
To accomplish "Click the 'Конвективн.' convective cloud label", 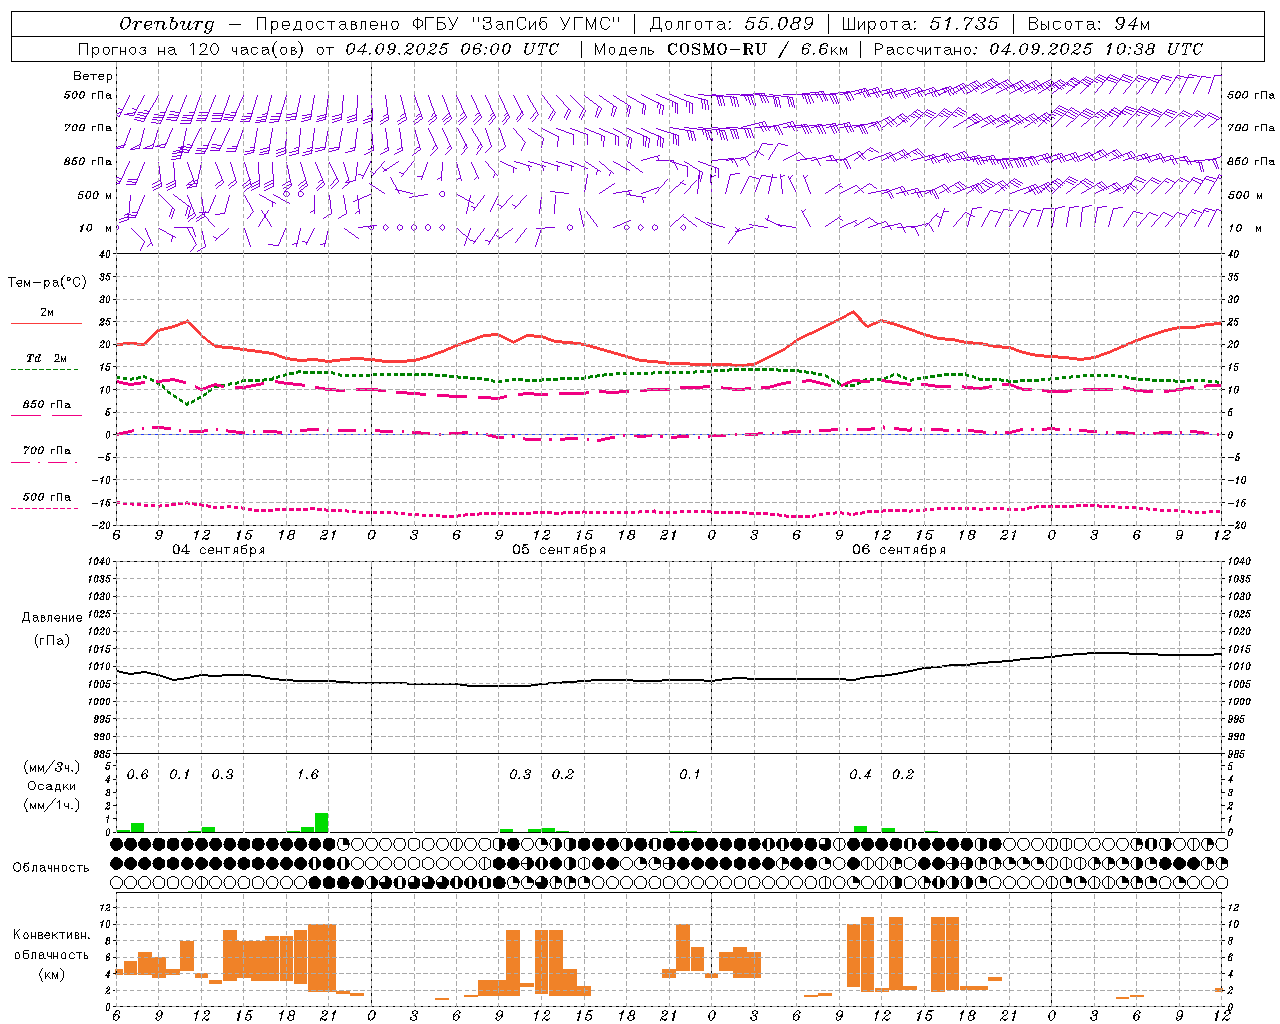I will 52,935.
